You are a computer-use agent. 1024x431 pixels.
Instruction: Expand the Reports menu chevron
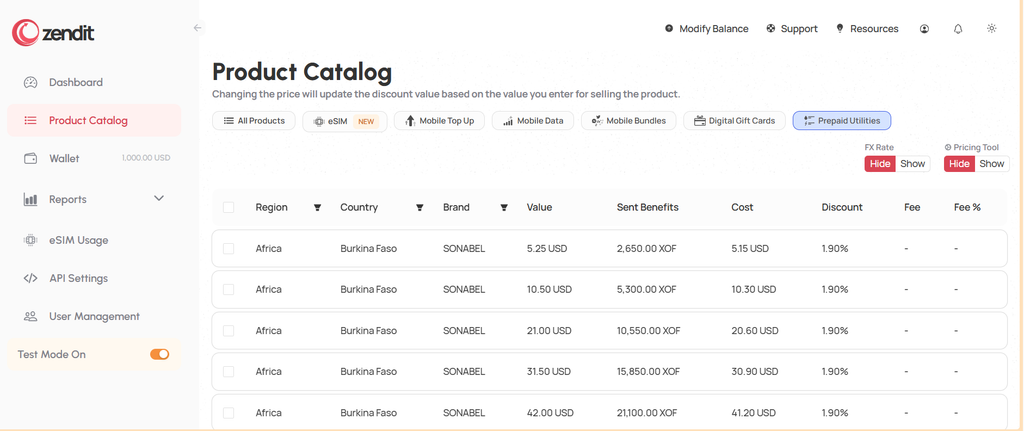pos(159,199)
